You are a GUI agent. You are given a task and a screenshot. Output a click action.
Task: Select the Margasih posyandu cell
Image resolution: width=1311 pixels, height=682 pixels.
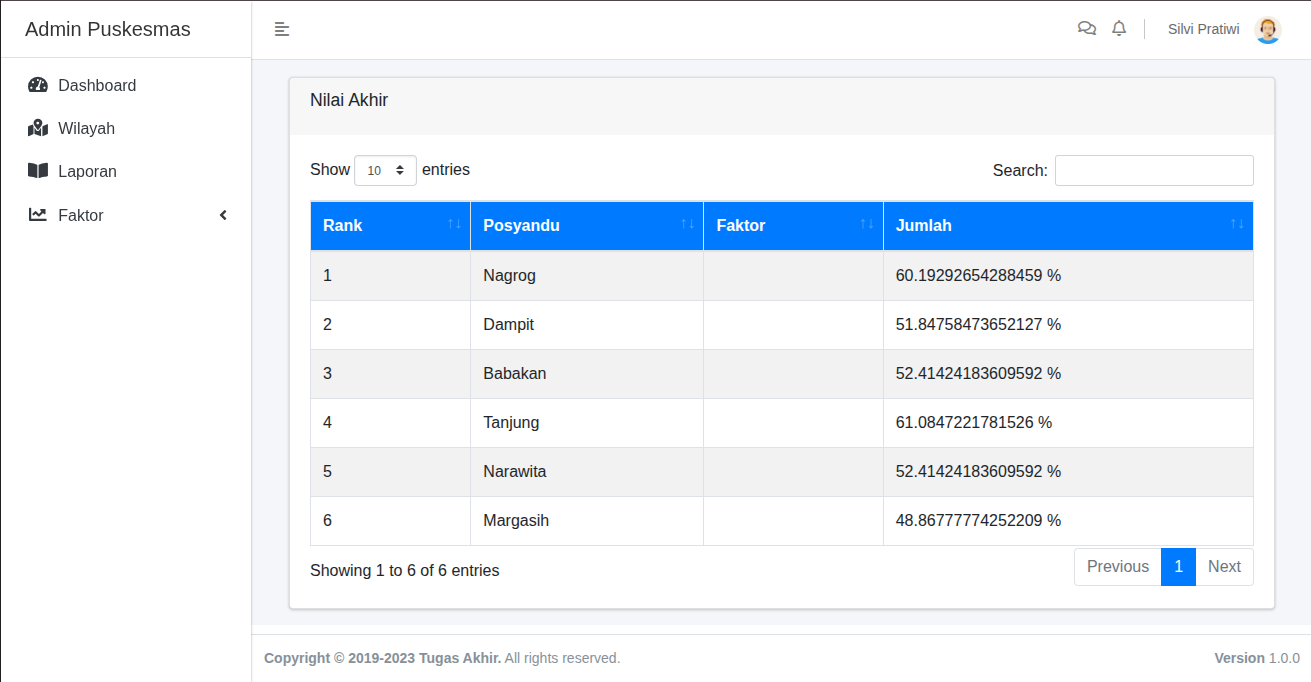click(587, 520)
